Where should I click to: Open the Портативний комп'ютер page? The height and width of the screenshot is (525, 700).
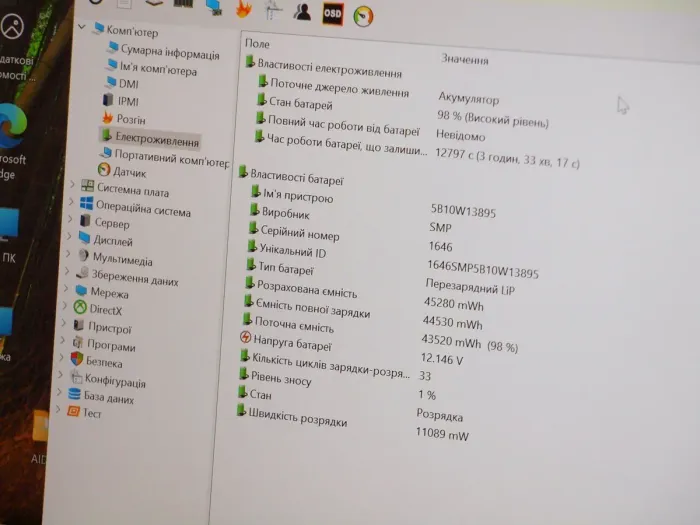point(170,158)
